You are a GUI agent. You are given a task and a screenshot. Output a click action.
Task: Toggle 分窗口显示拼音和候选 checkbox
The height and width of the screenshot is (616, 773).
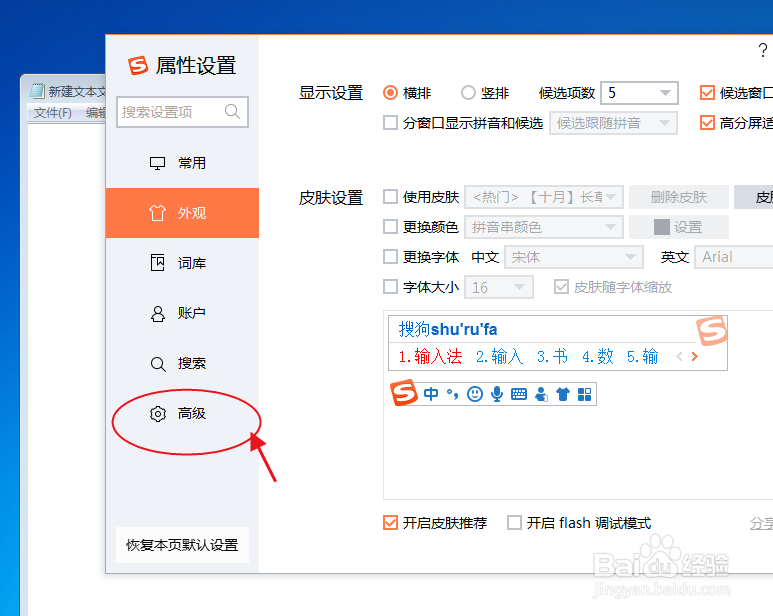click(x=390, y=123)
